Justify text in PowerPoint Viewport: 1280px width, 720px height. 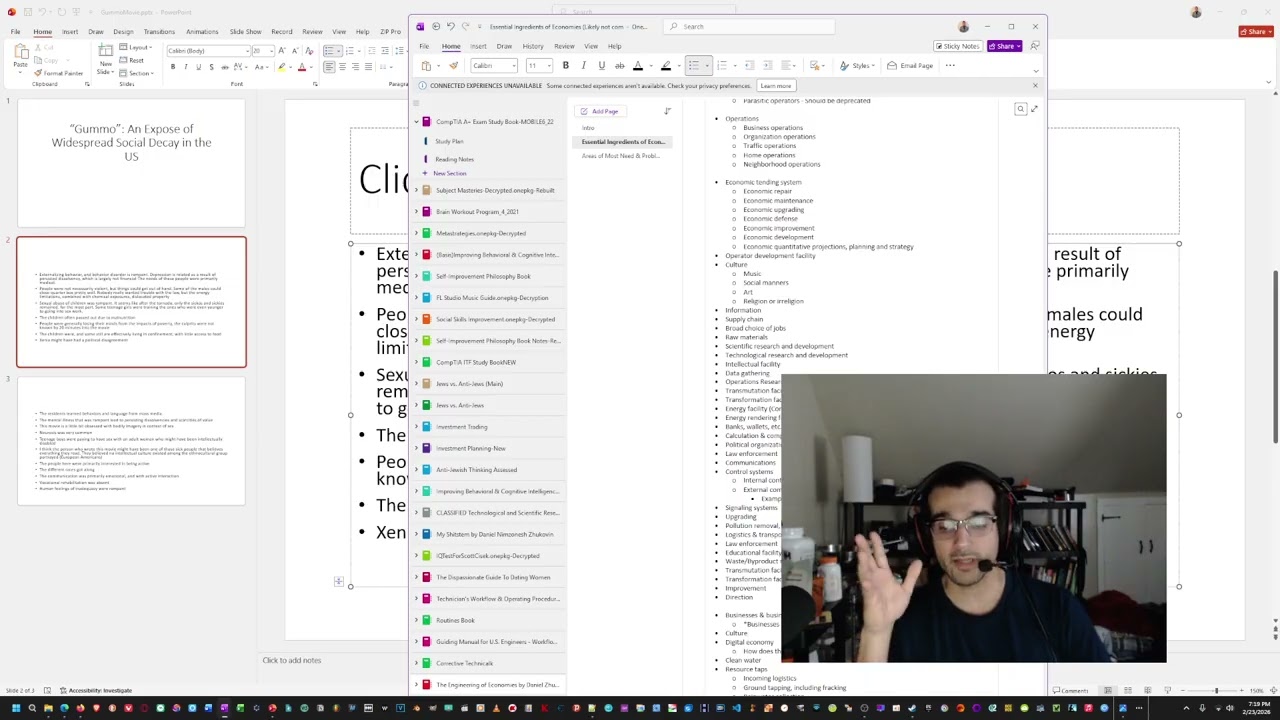[x=368, y=67]
